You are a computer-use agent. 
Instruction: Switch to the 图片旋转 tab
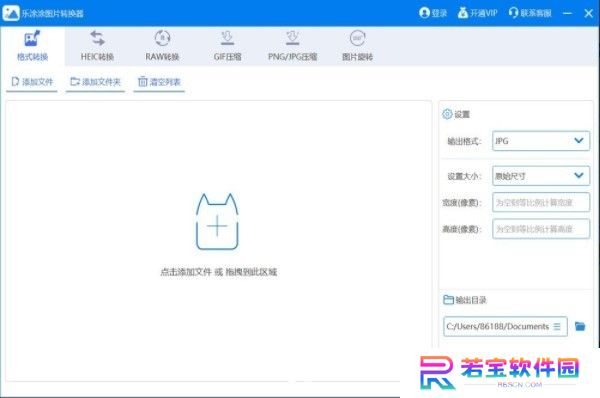click(357, 46)
